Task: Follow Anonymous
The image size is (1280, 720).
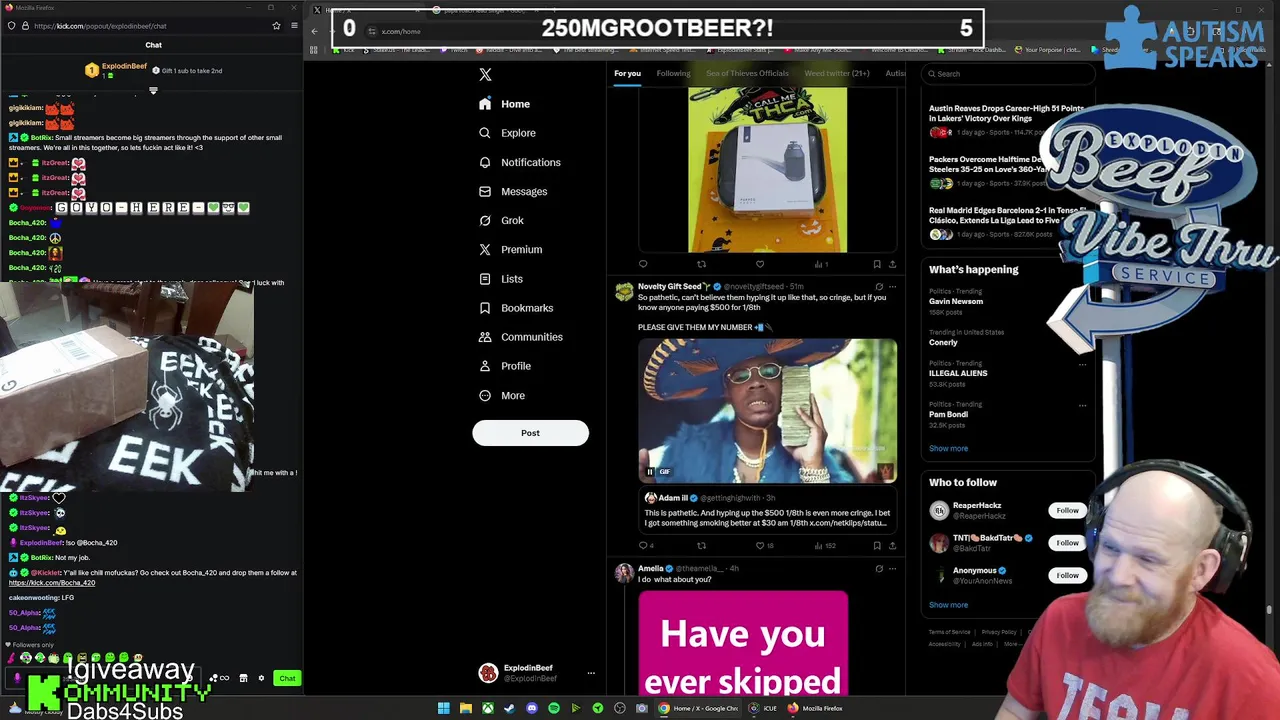Action: 1067,575
